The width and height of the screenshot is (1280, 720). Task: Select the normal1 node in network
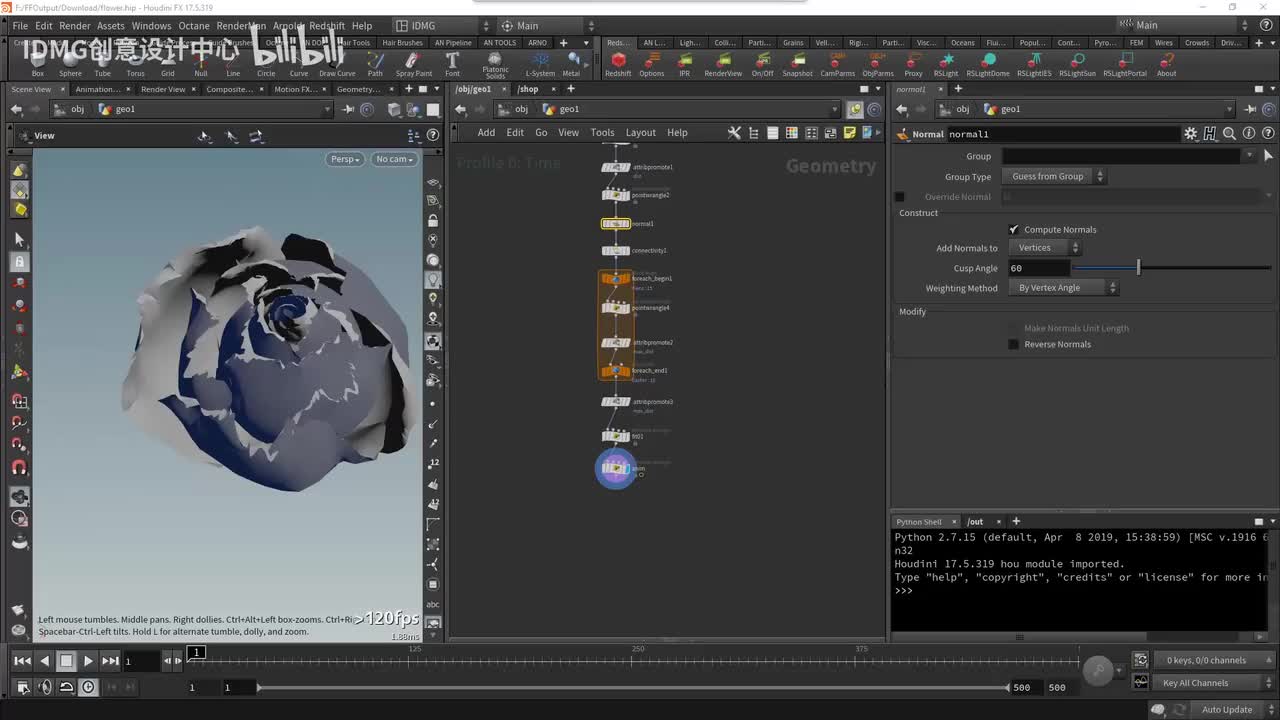tap(615, 224)
